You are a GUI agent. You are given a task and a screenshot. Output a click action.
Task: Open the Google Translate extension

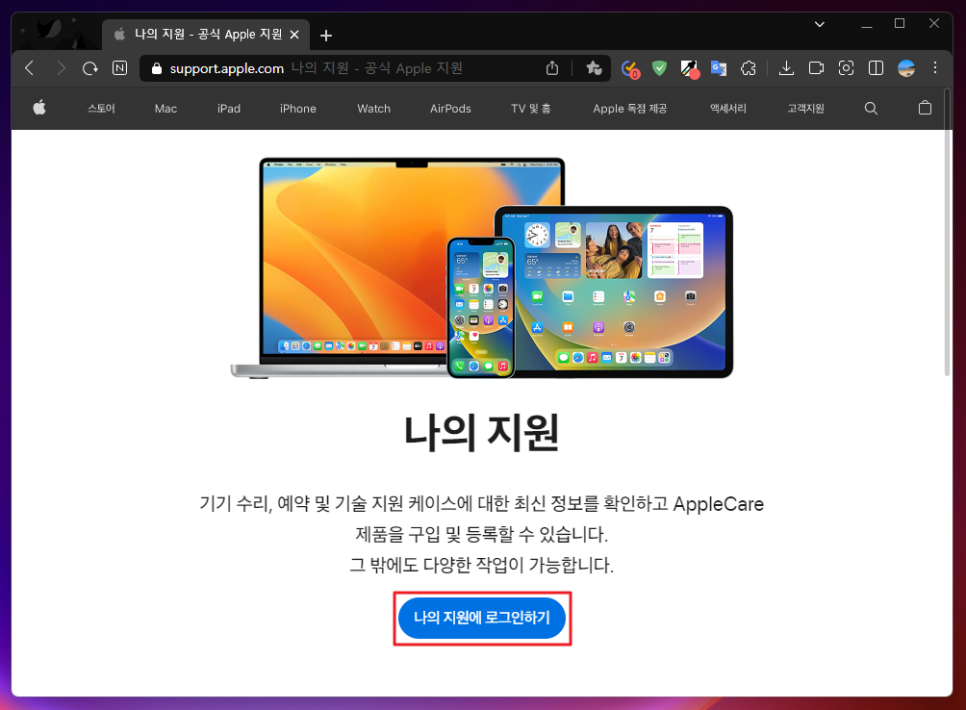pos(719,68)
